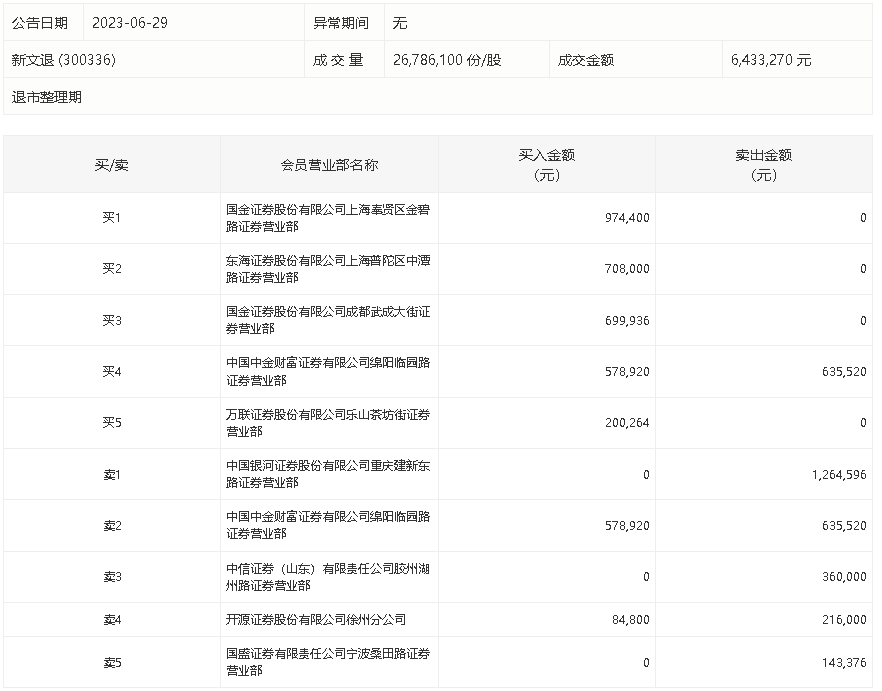Click 国盛证券宁波桑田路证券营业部 name

point(328,662)
